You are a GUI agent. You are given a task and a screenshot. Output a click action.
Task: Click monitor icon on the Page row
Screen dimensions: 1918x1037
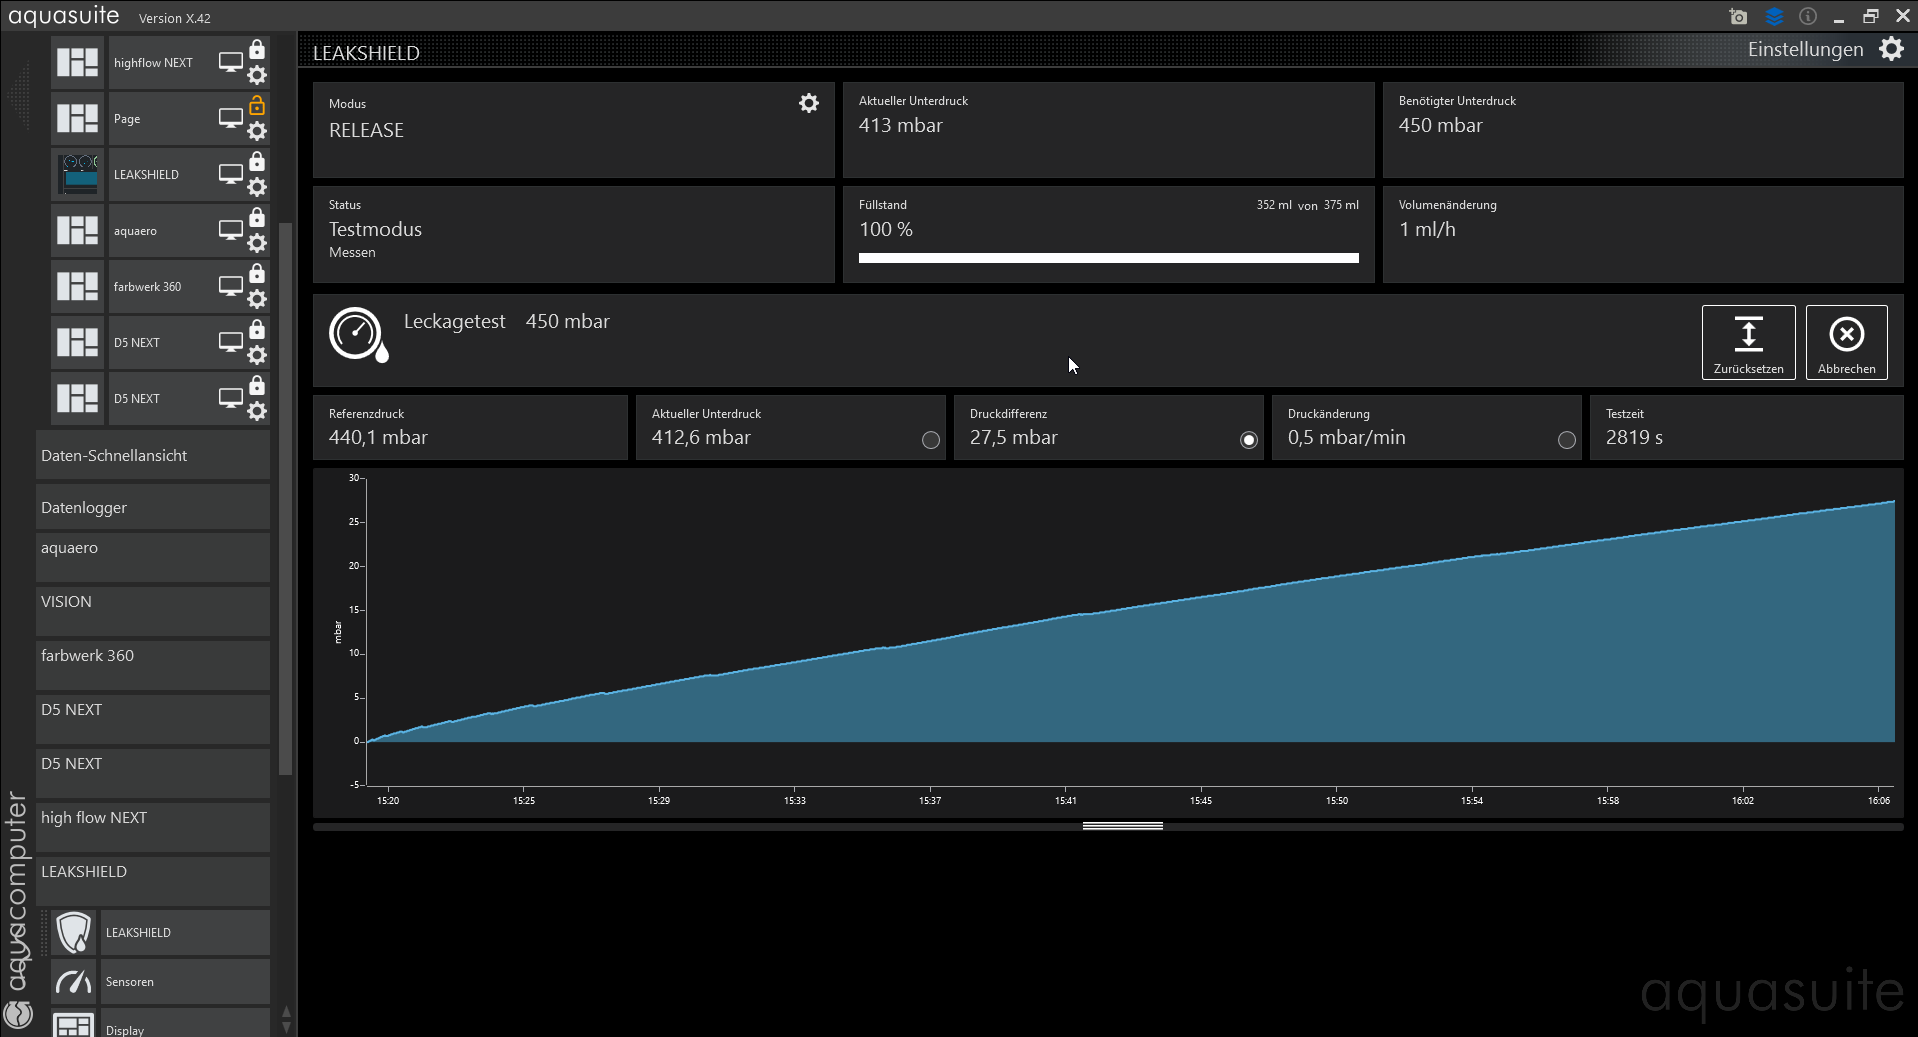tap(231, 118)
